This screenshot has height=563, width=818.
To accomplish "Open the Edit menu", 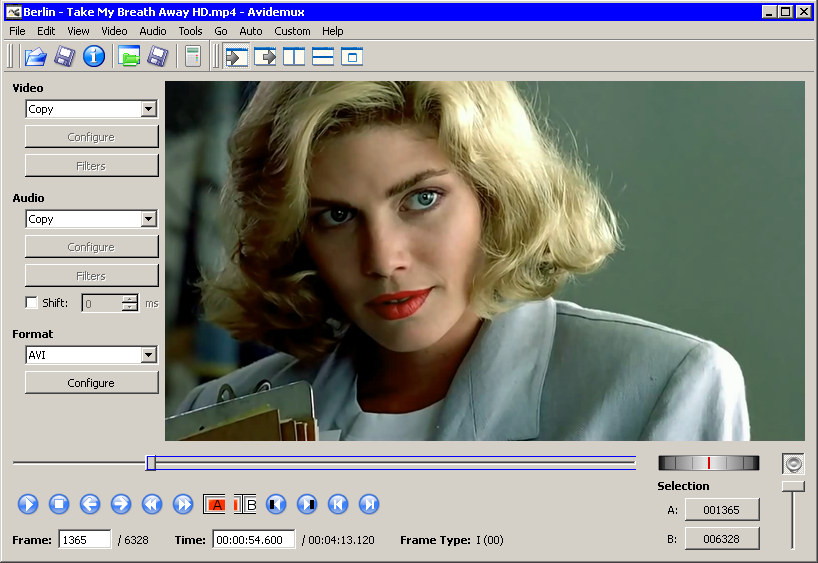I will point(46,31).
